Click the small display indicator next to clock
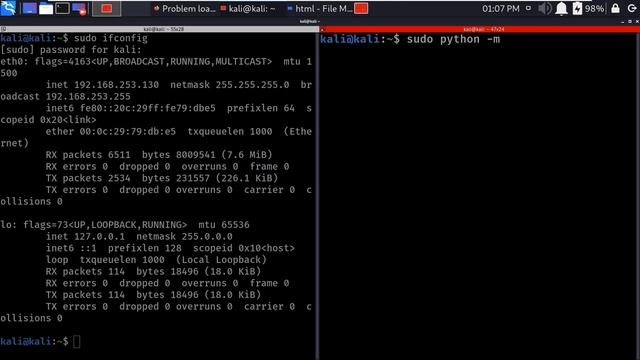 [528, 8]
